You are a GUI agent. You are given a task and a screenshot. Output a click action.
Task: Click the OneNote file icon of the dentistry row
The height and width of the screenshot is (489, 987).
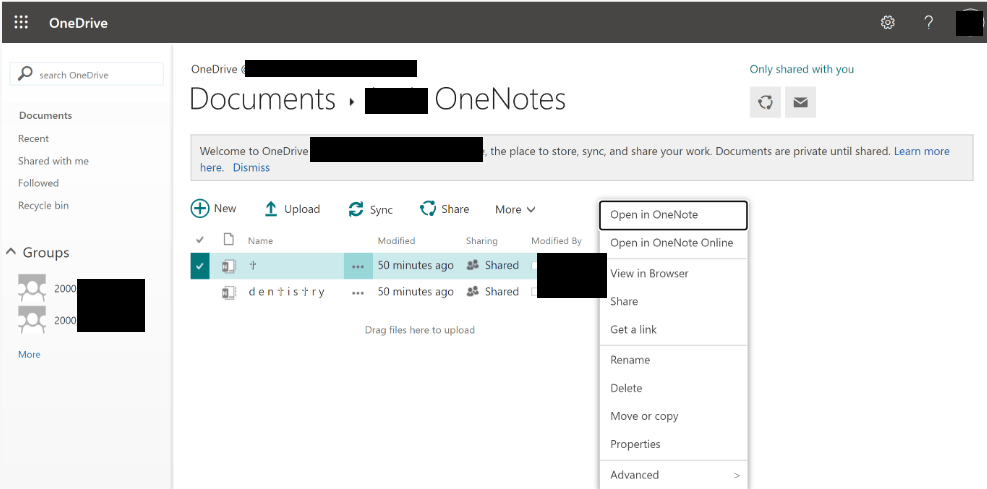coord(228,292)
